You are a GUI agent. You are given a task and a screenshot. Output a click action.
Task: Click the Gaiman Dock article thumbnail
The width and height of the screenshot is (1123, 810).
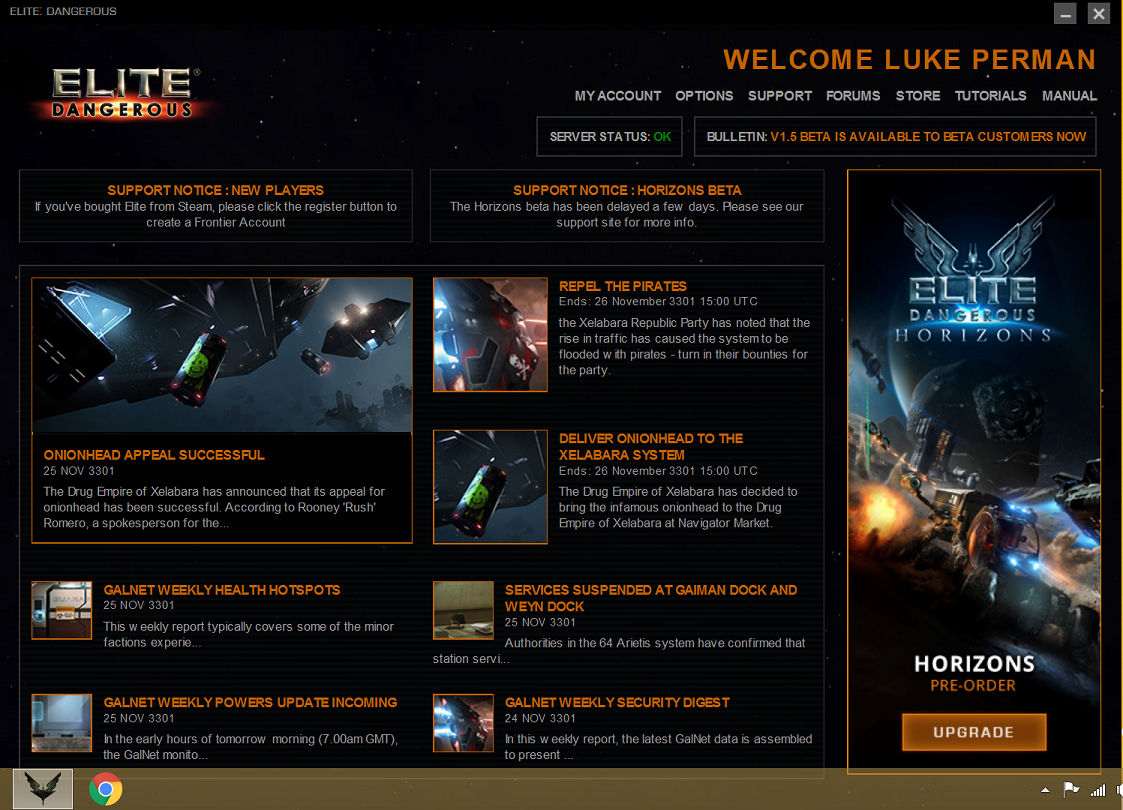[463, 610]
